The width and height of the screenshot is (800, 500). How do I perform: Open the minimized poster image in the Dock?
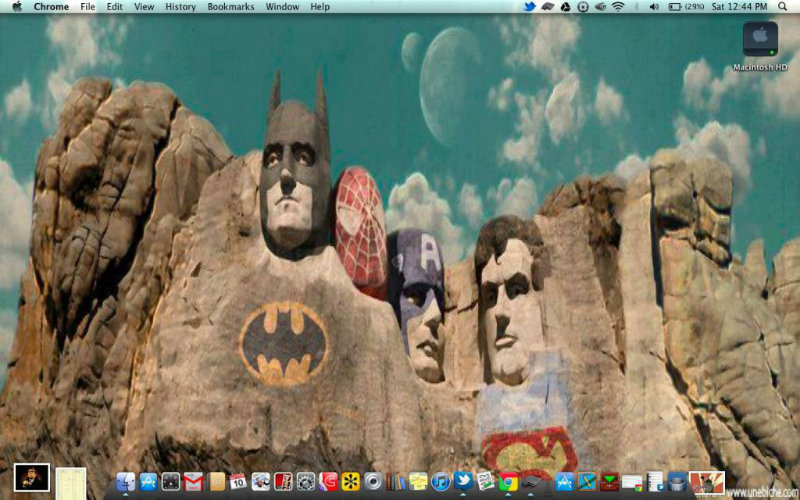(707, 483)
